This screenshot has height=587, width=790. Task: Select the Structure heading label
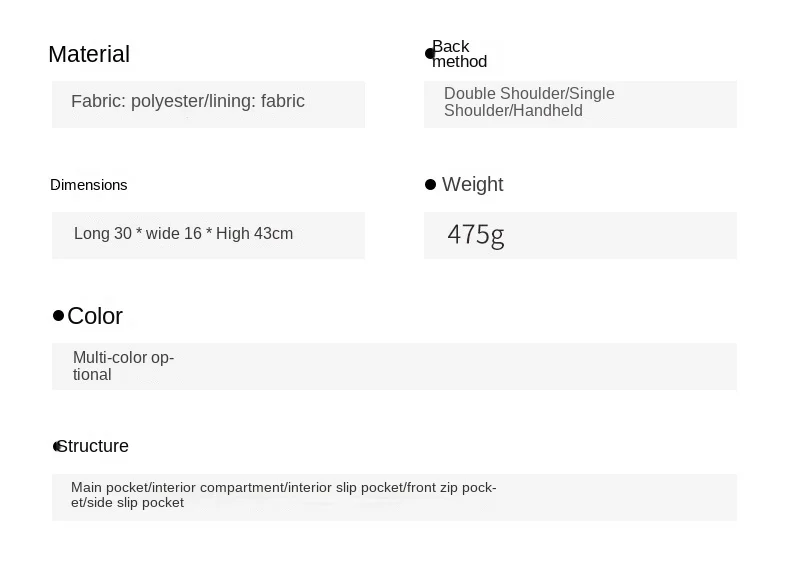pyautogui.click(x=93, y=446)
